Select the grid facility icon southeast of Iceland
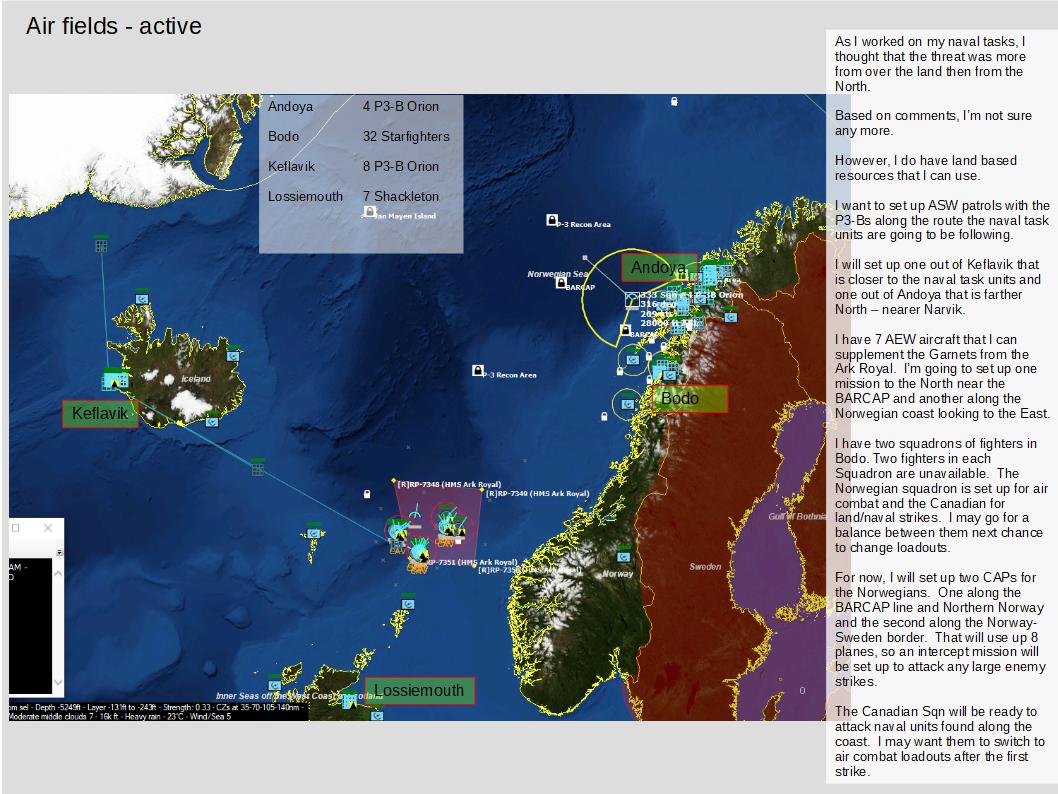 pyautogui.click(x=257, y=467)
